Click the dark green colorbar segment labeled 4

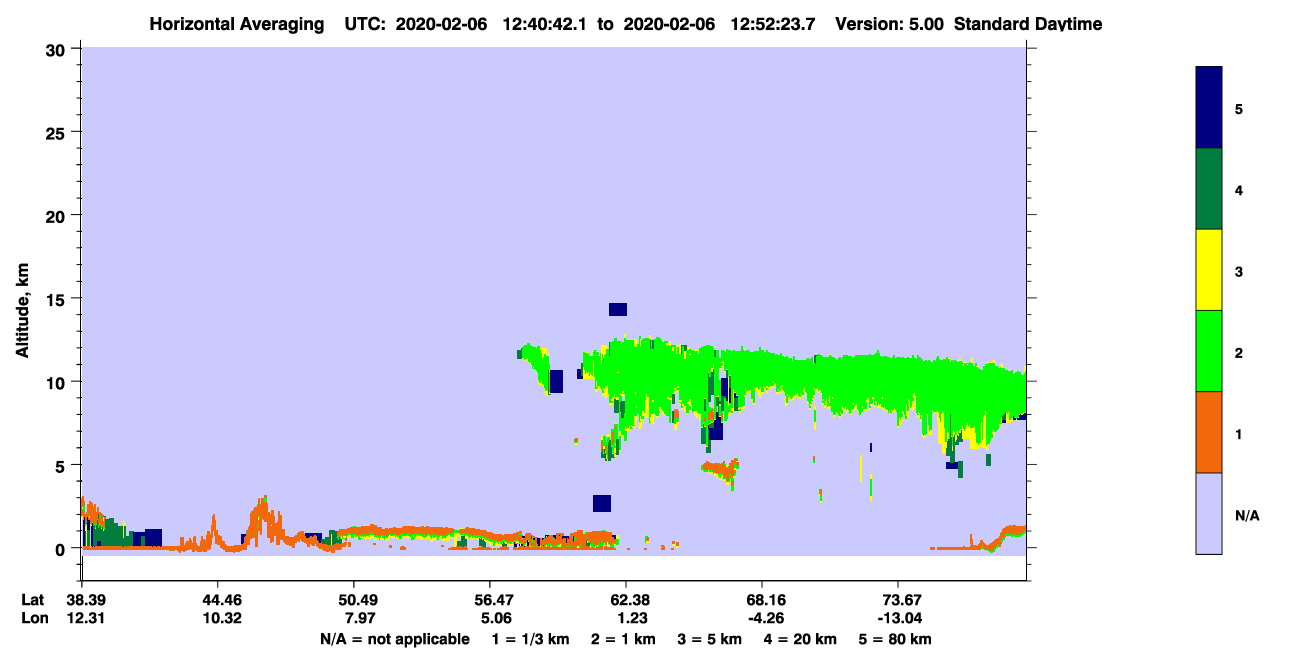[x=1209, y=189]
